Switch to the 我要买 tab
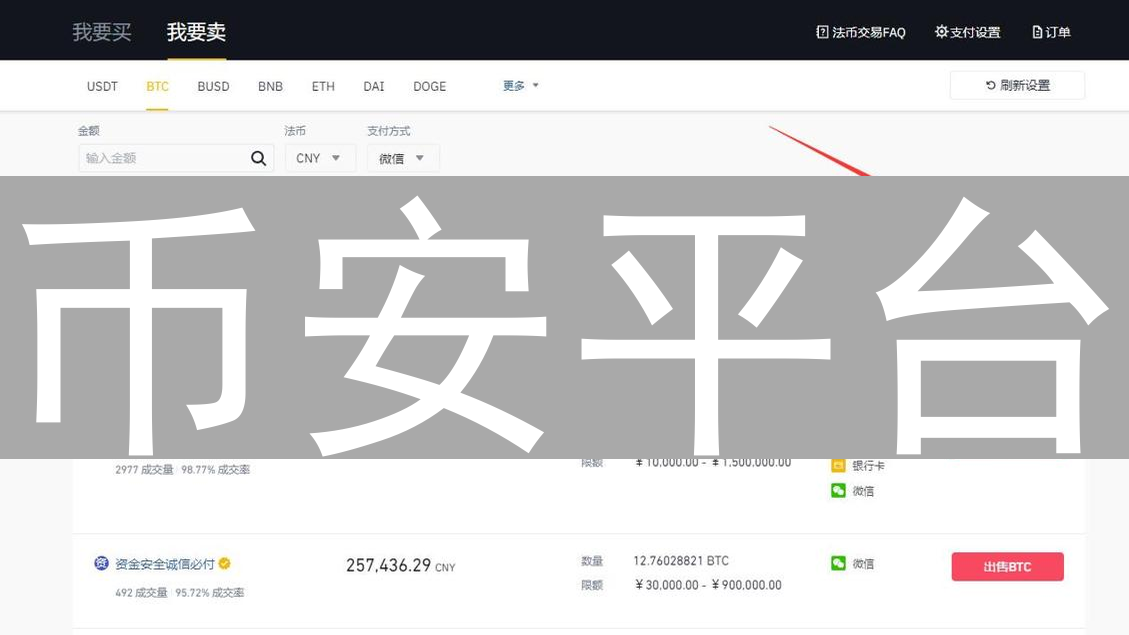 pyautogui.click(x=102, y=32)
